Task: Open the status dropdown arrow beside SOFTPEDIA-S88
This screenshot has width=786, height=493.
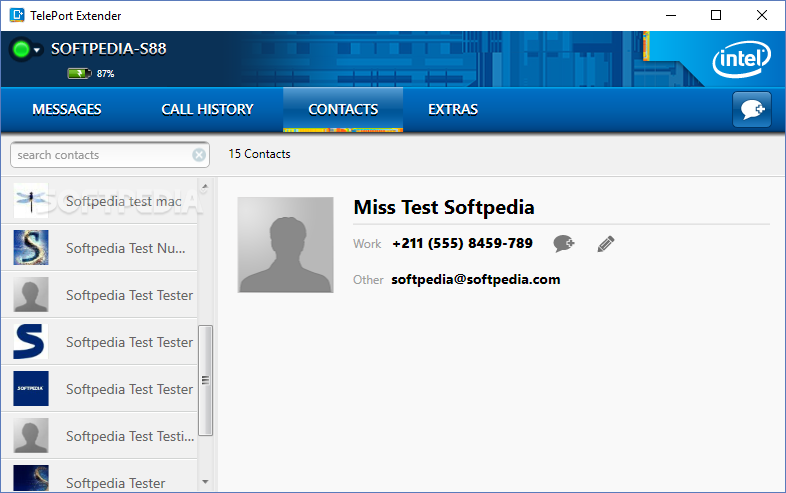Action: tap(37, 50)
